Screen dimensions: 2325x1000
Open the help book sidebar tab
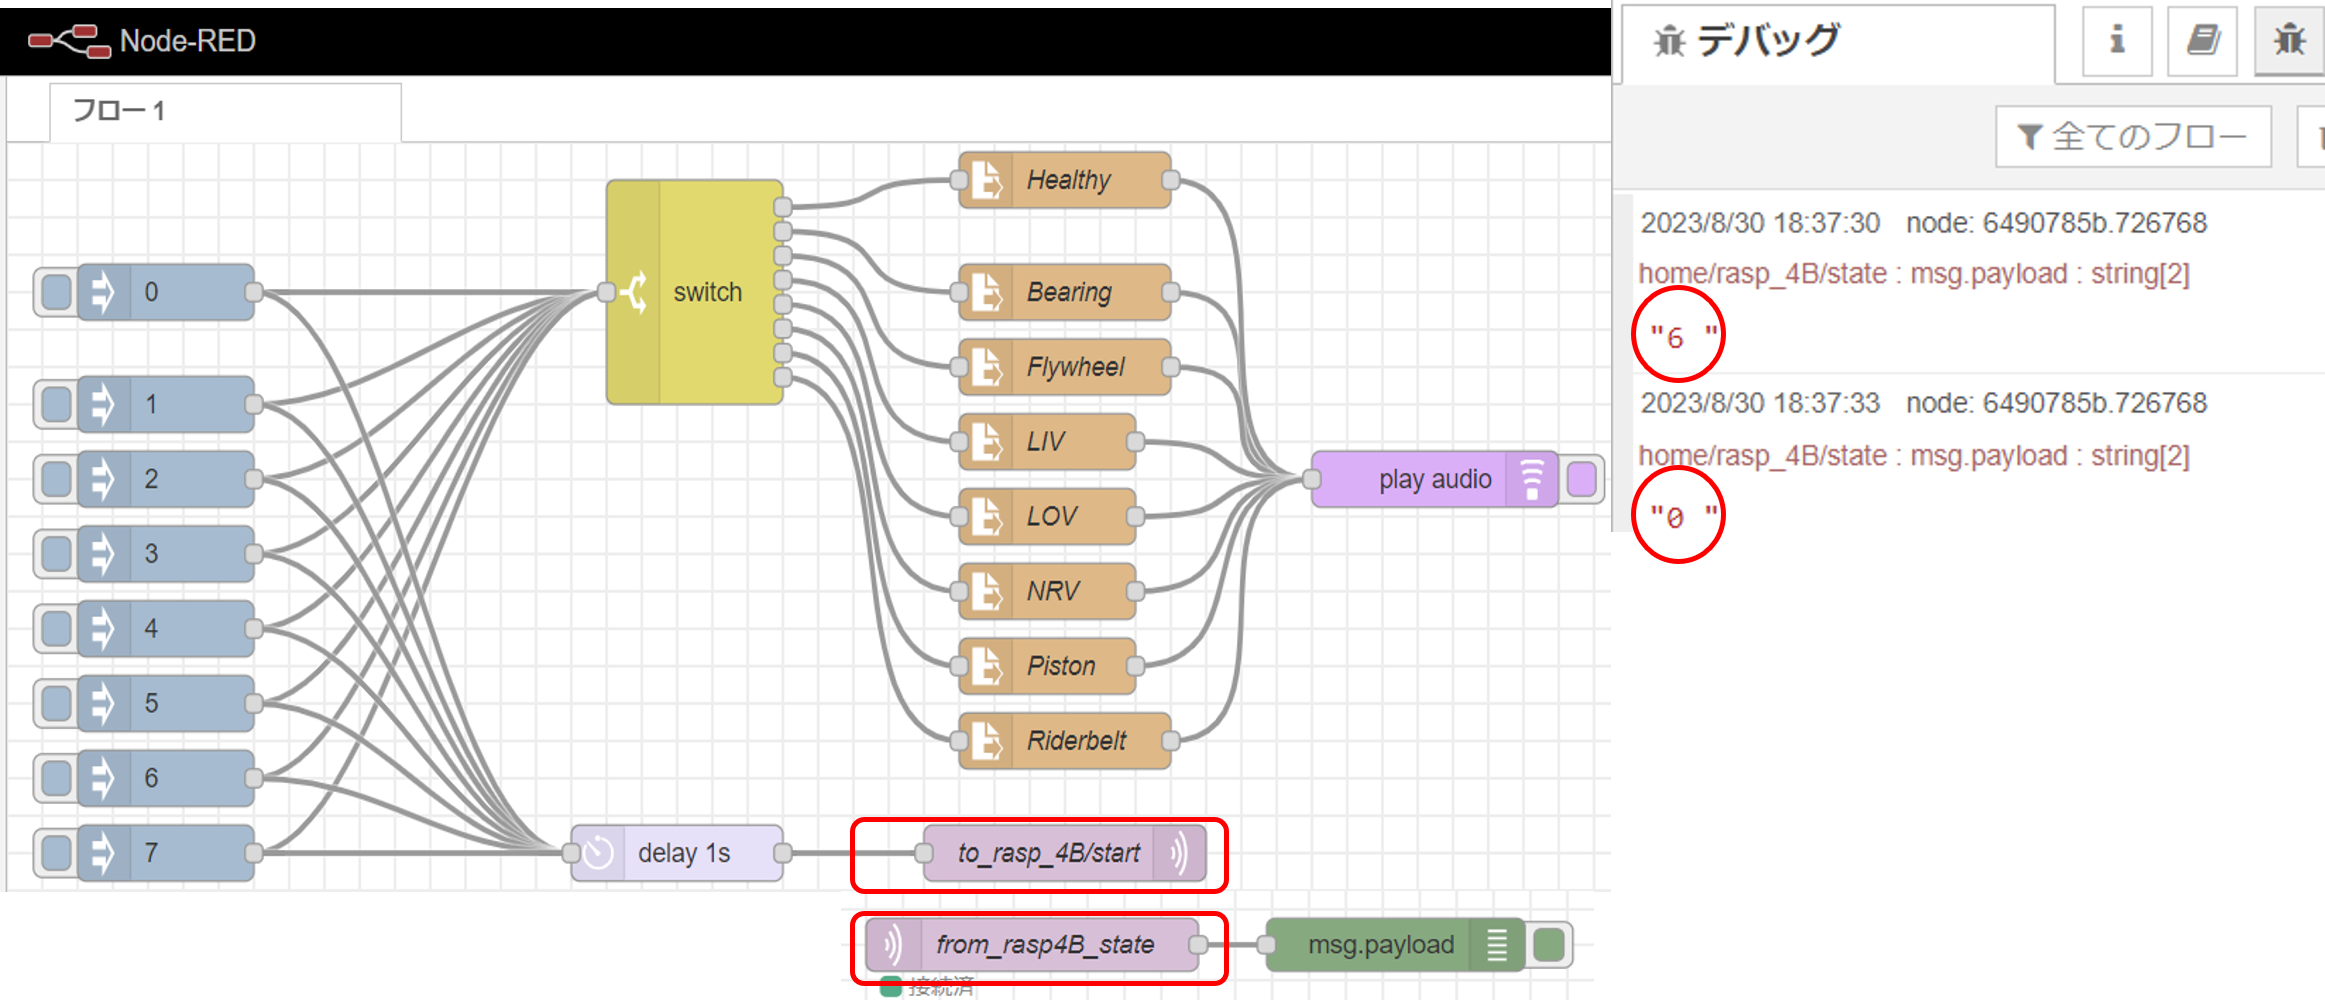(2202, 40)
